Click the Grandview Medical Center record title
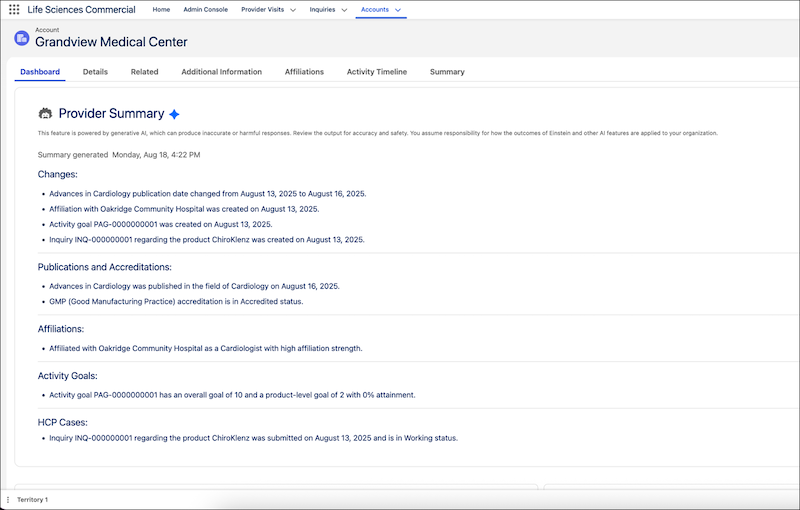800x510 pixels. (111, 42)
